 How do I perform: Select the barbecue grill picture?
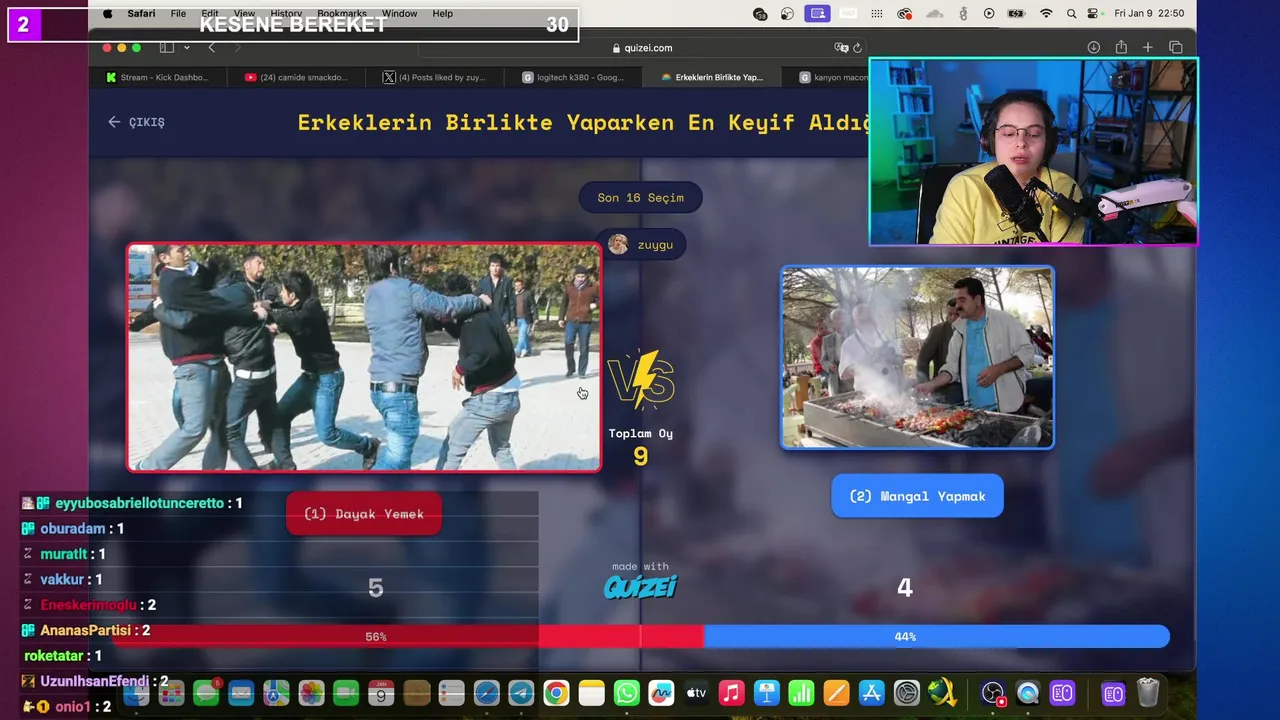(x=917, y=357)
